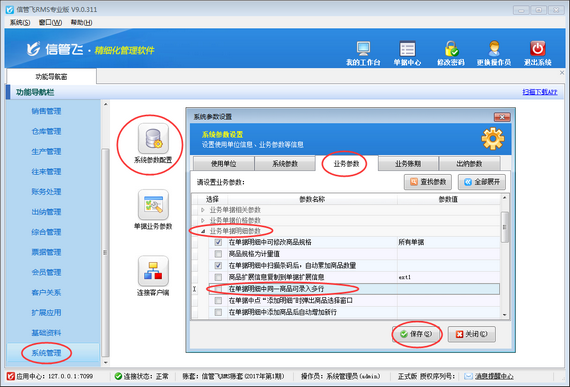This screenshot has width=570, height=387.
Task: Click the 查找参数 search button
Action: click(x=428, y=182)
